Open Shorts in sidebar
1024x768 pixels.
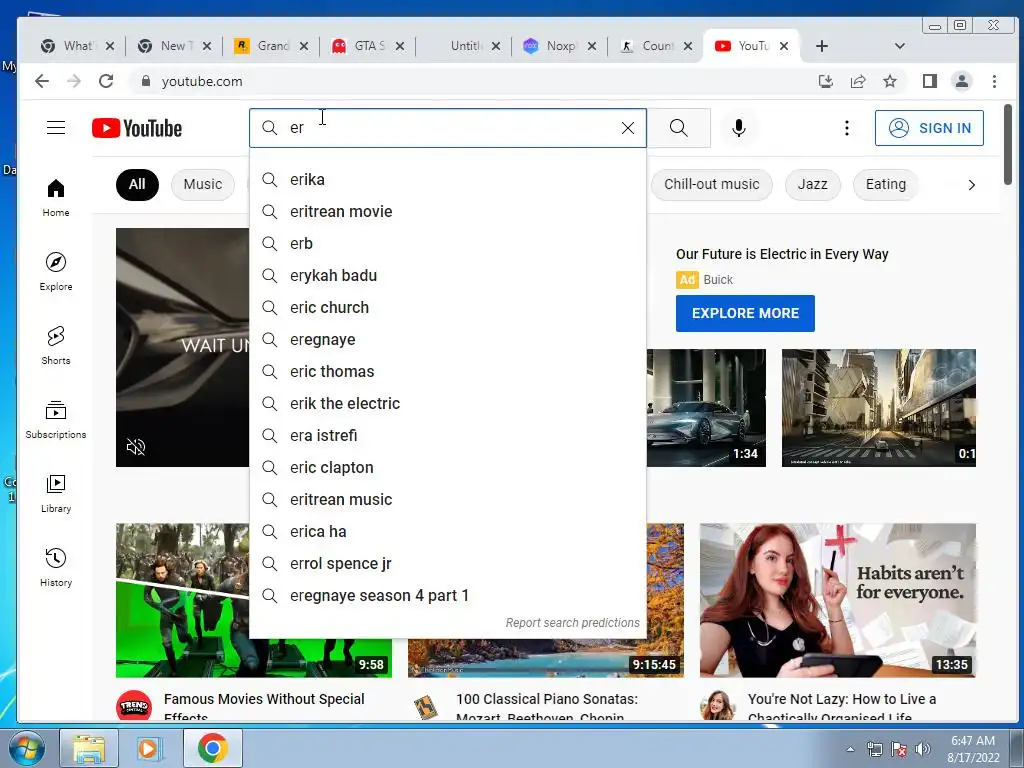[x=56, y=345]
